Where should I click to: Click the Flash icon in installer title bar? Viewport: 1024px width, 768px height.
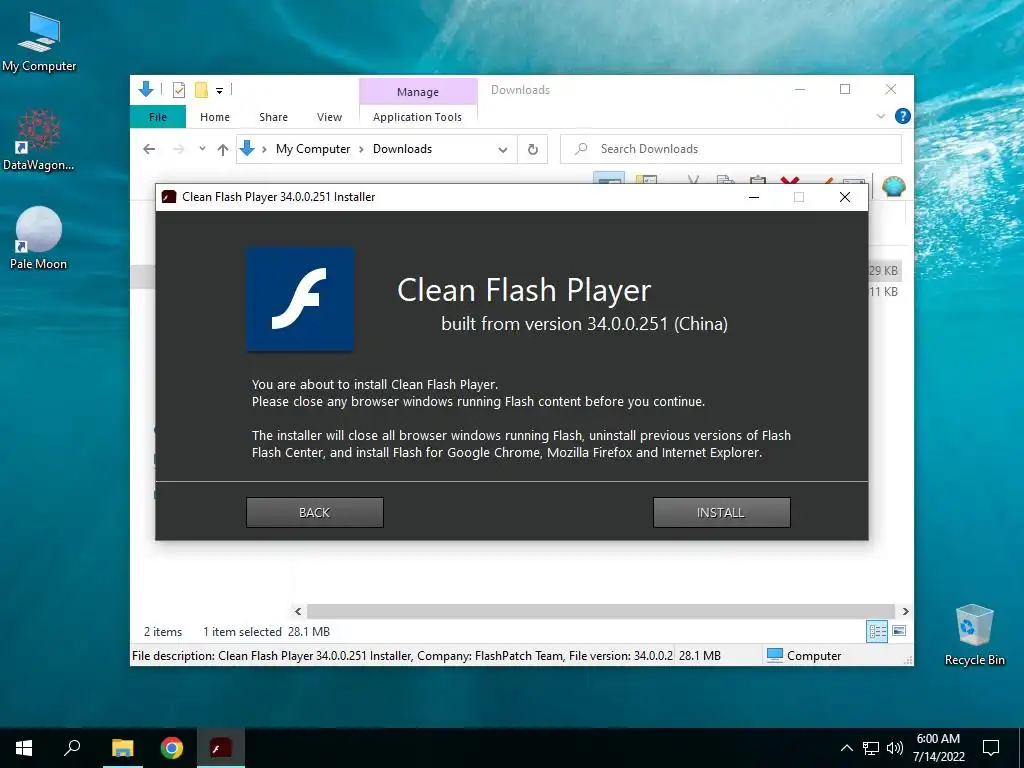point(169,197)
